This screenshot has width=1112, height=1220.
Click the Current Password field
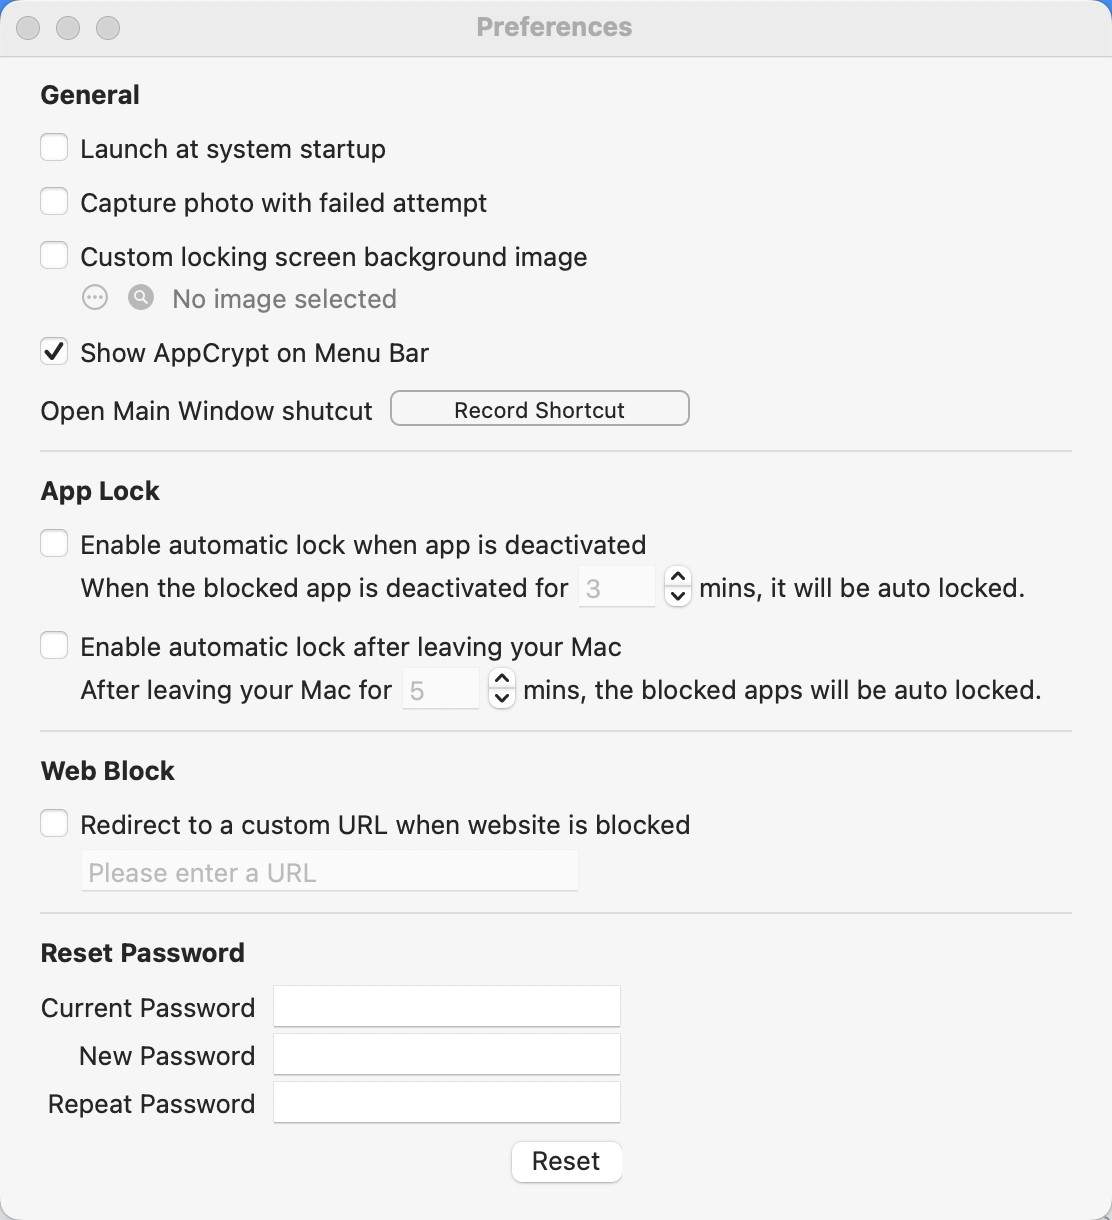(x=447, y=1006)
